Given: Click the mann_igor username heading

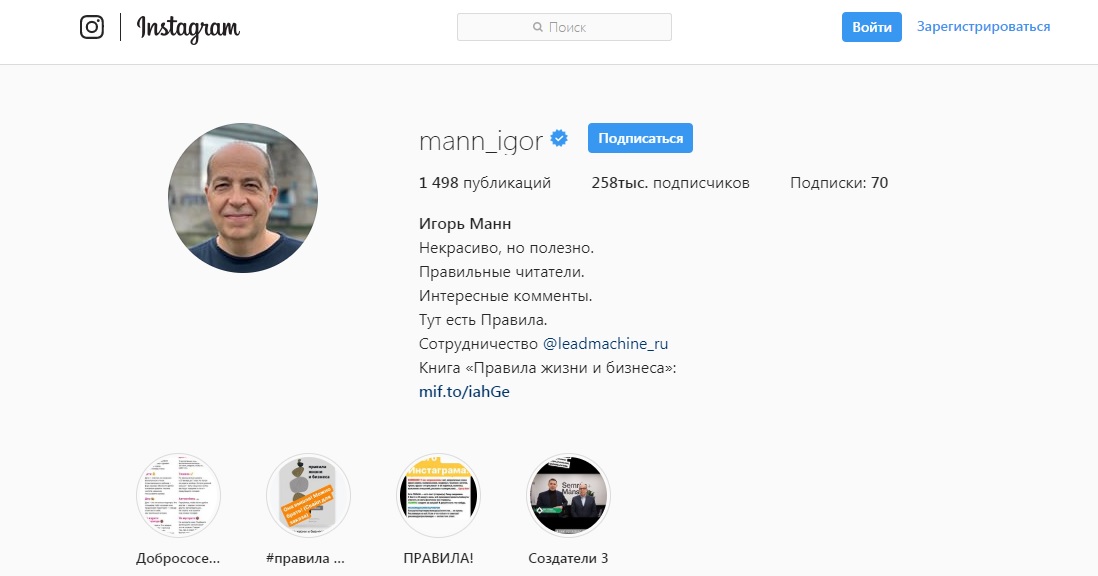Looking at the screenshot, I should pos(480,141).
